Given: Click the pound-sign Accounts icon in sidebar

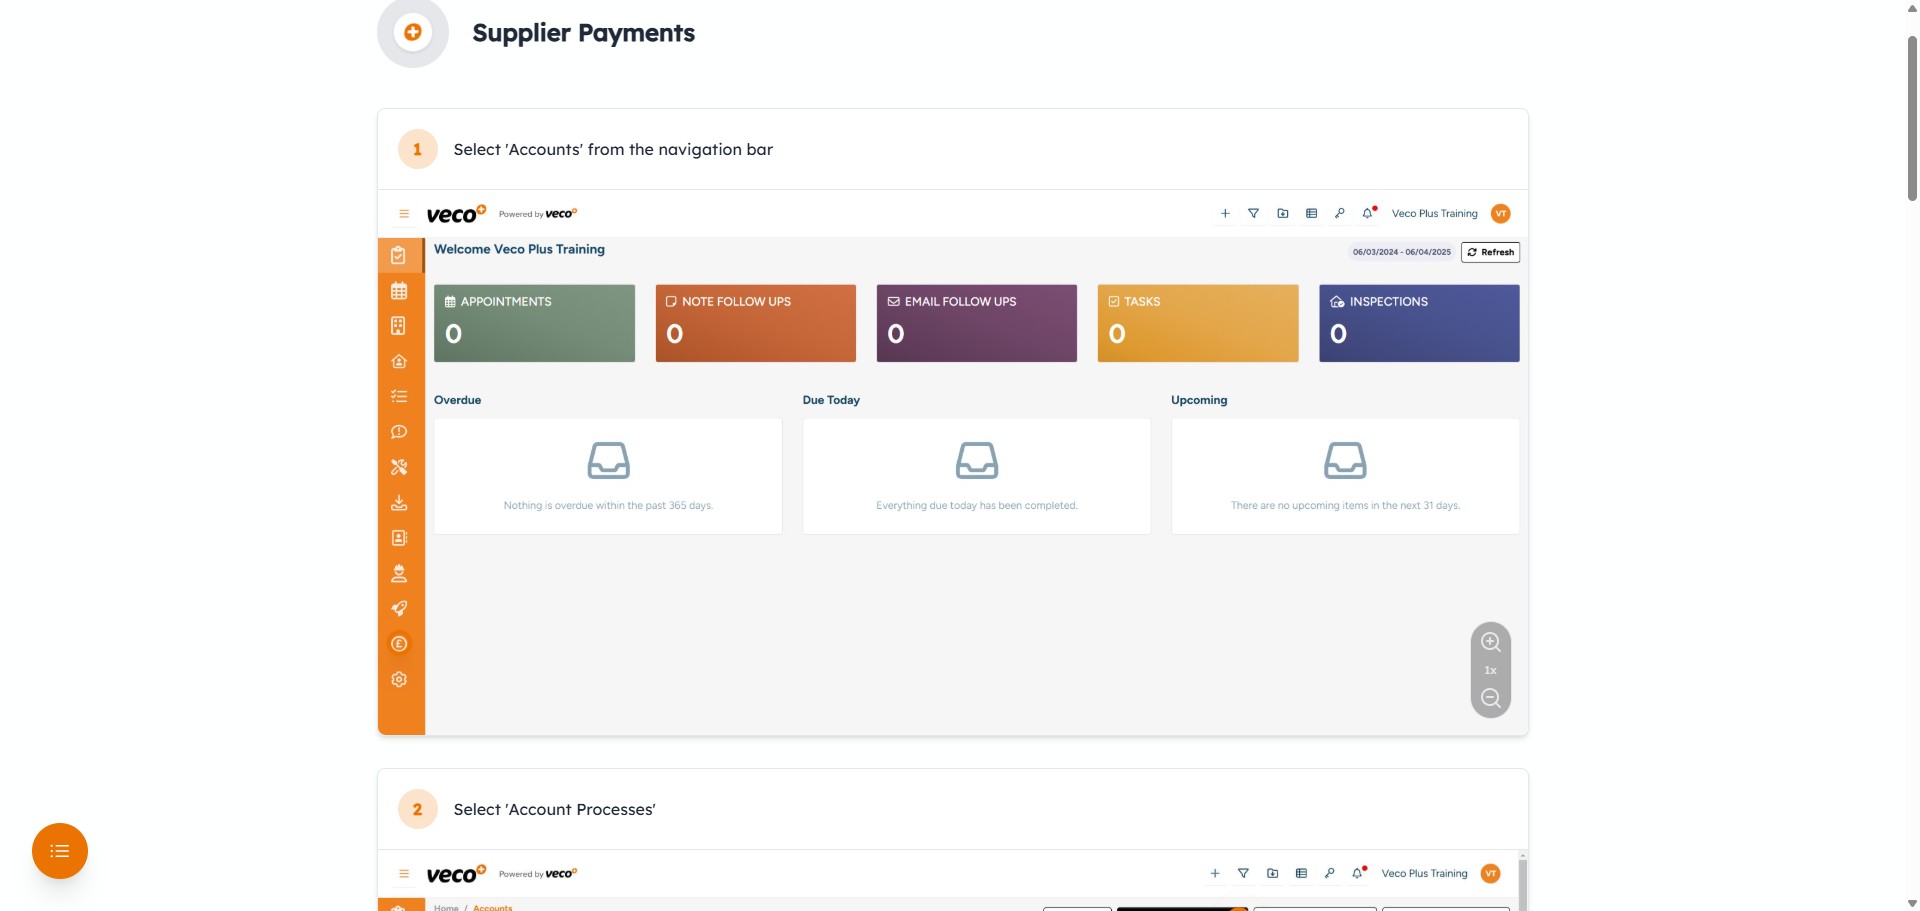Looking at the screenshot, I should 399,644.
